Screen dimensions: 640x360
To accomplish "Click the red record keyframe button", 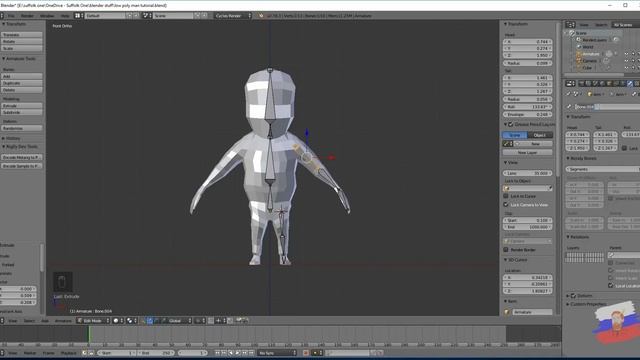I will click(x=306, y=353).
